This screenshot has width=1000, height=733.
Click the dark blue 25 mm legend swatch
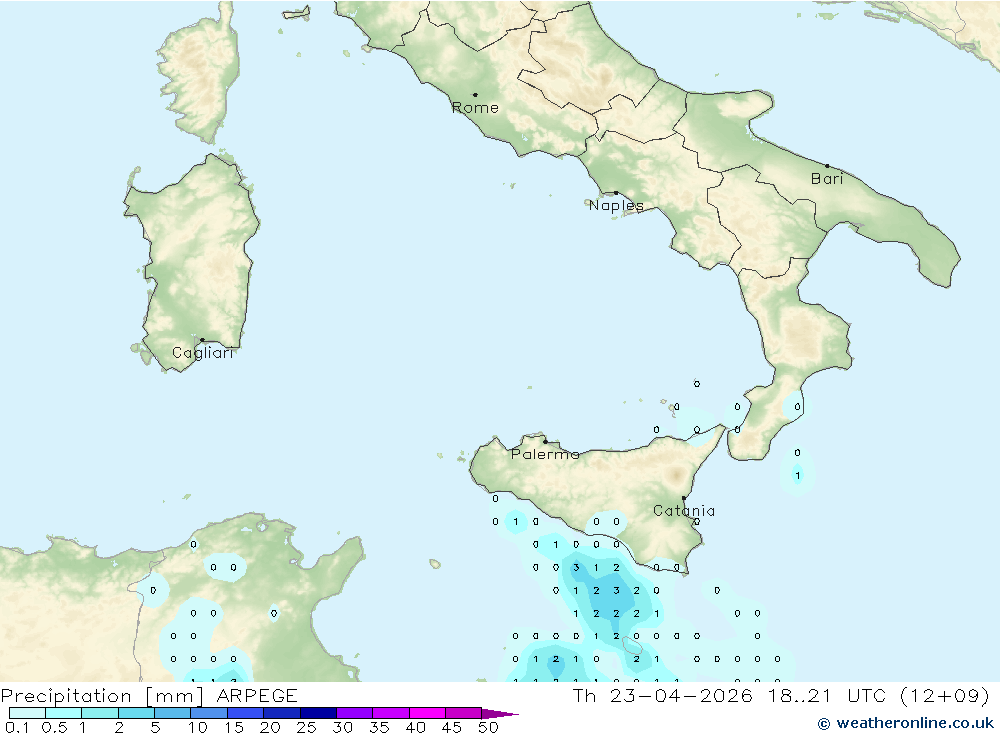[318, 713]
